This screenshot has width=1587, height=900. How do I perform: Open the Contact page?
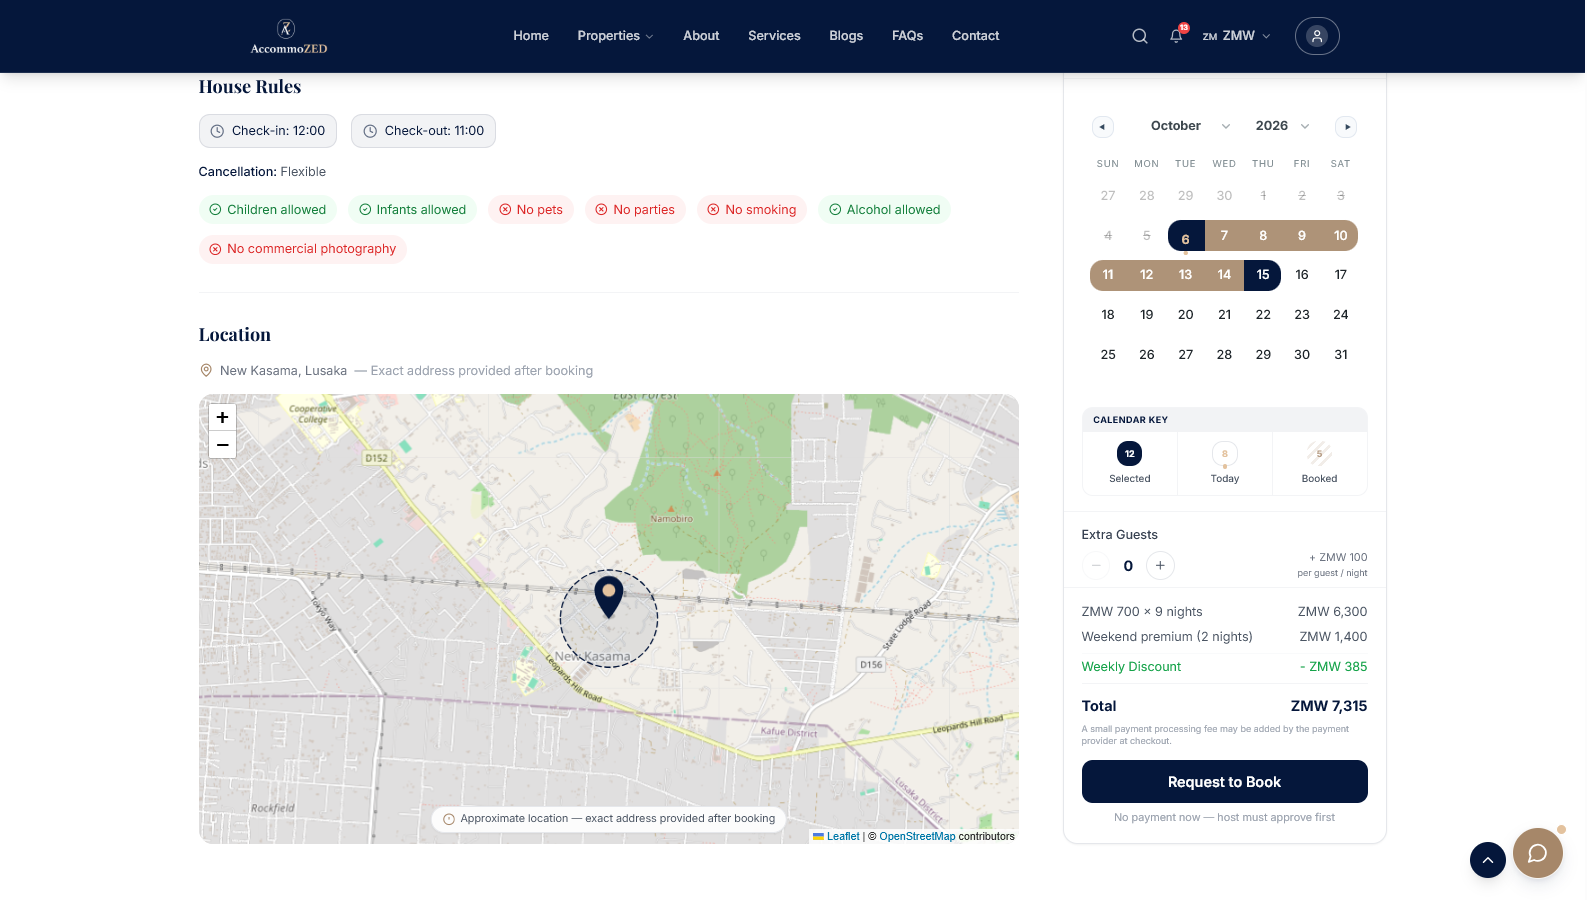[975, 36]
